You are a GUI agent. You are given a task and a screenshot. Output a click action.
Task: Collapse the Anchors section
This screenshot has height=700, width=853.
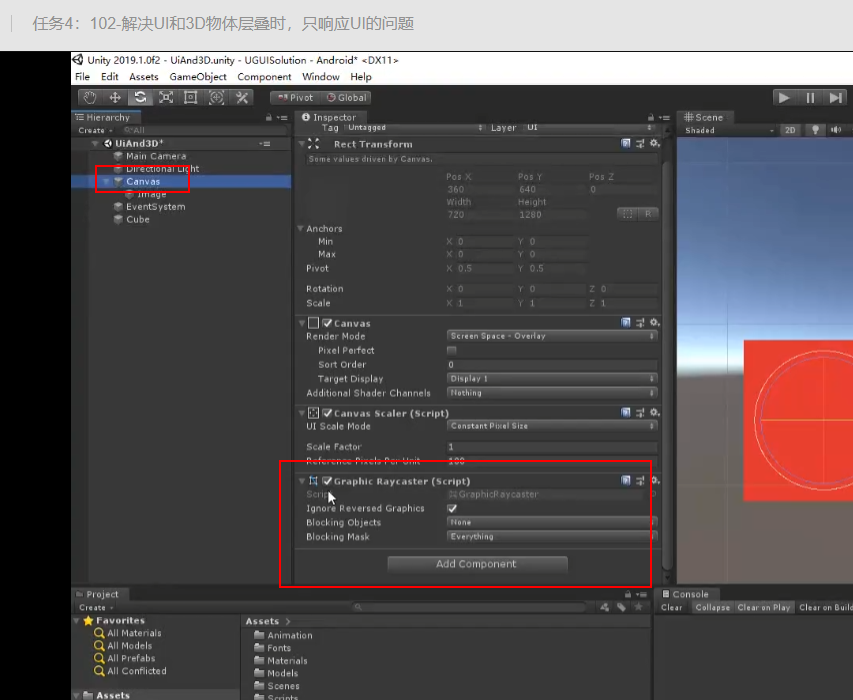tap(300, 228)
